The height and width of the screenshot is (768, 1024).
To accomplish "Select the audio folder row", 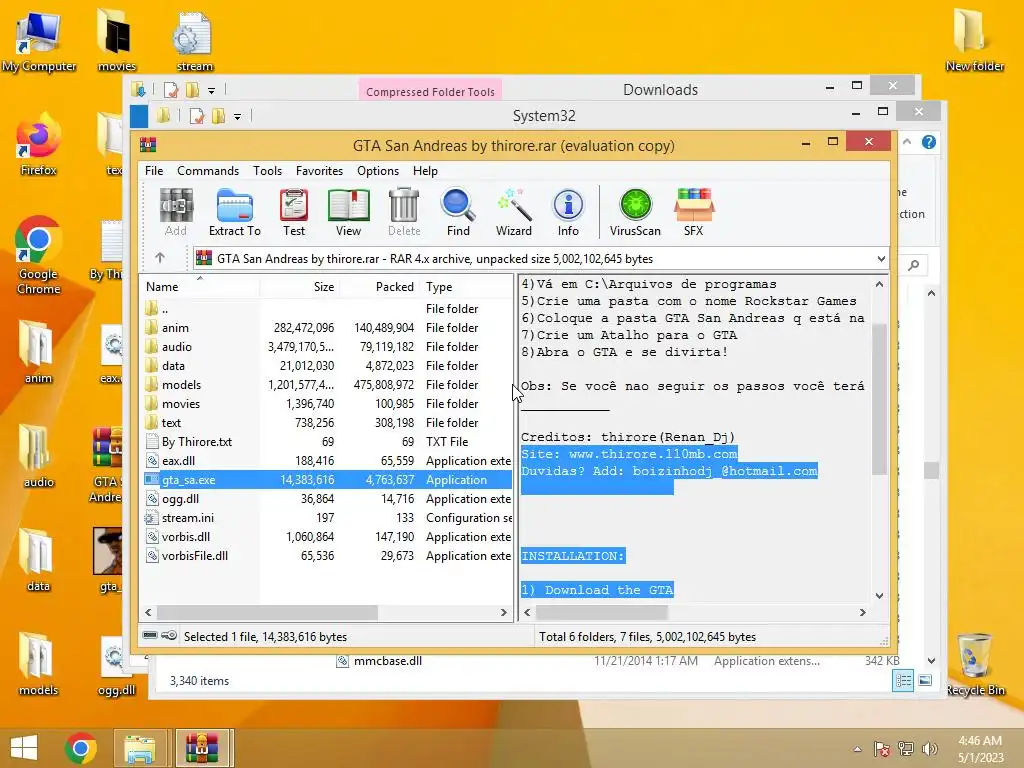I will pos(327,346).
